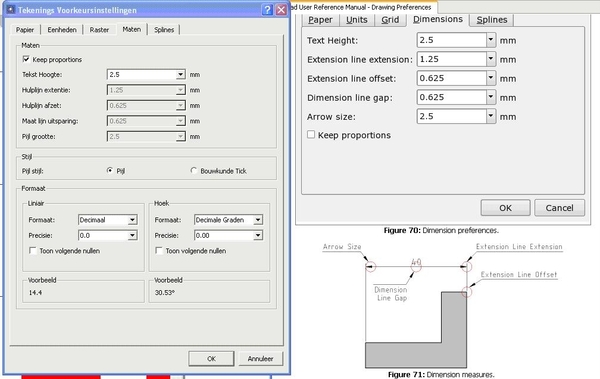Switch to the Papier tab
Image resolution: width=600 pixels, height=379 pixels.
(25, 29)
